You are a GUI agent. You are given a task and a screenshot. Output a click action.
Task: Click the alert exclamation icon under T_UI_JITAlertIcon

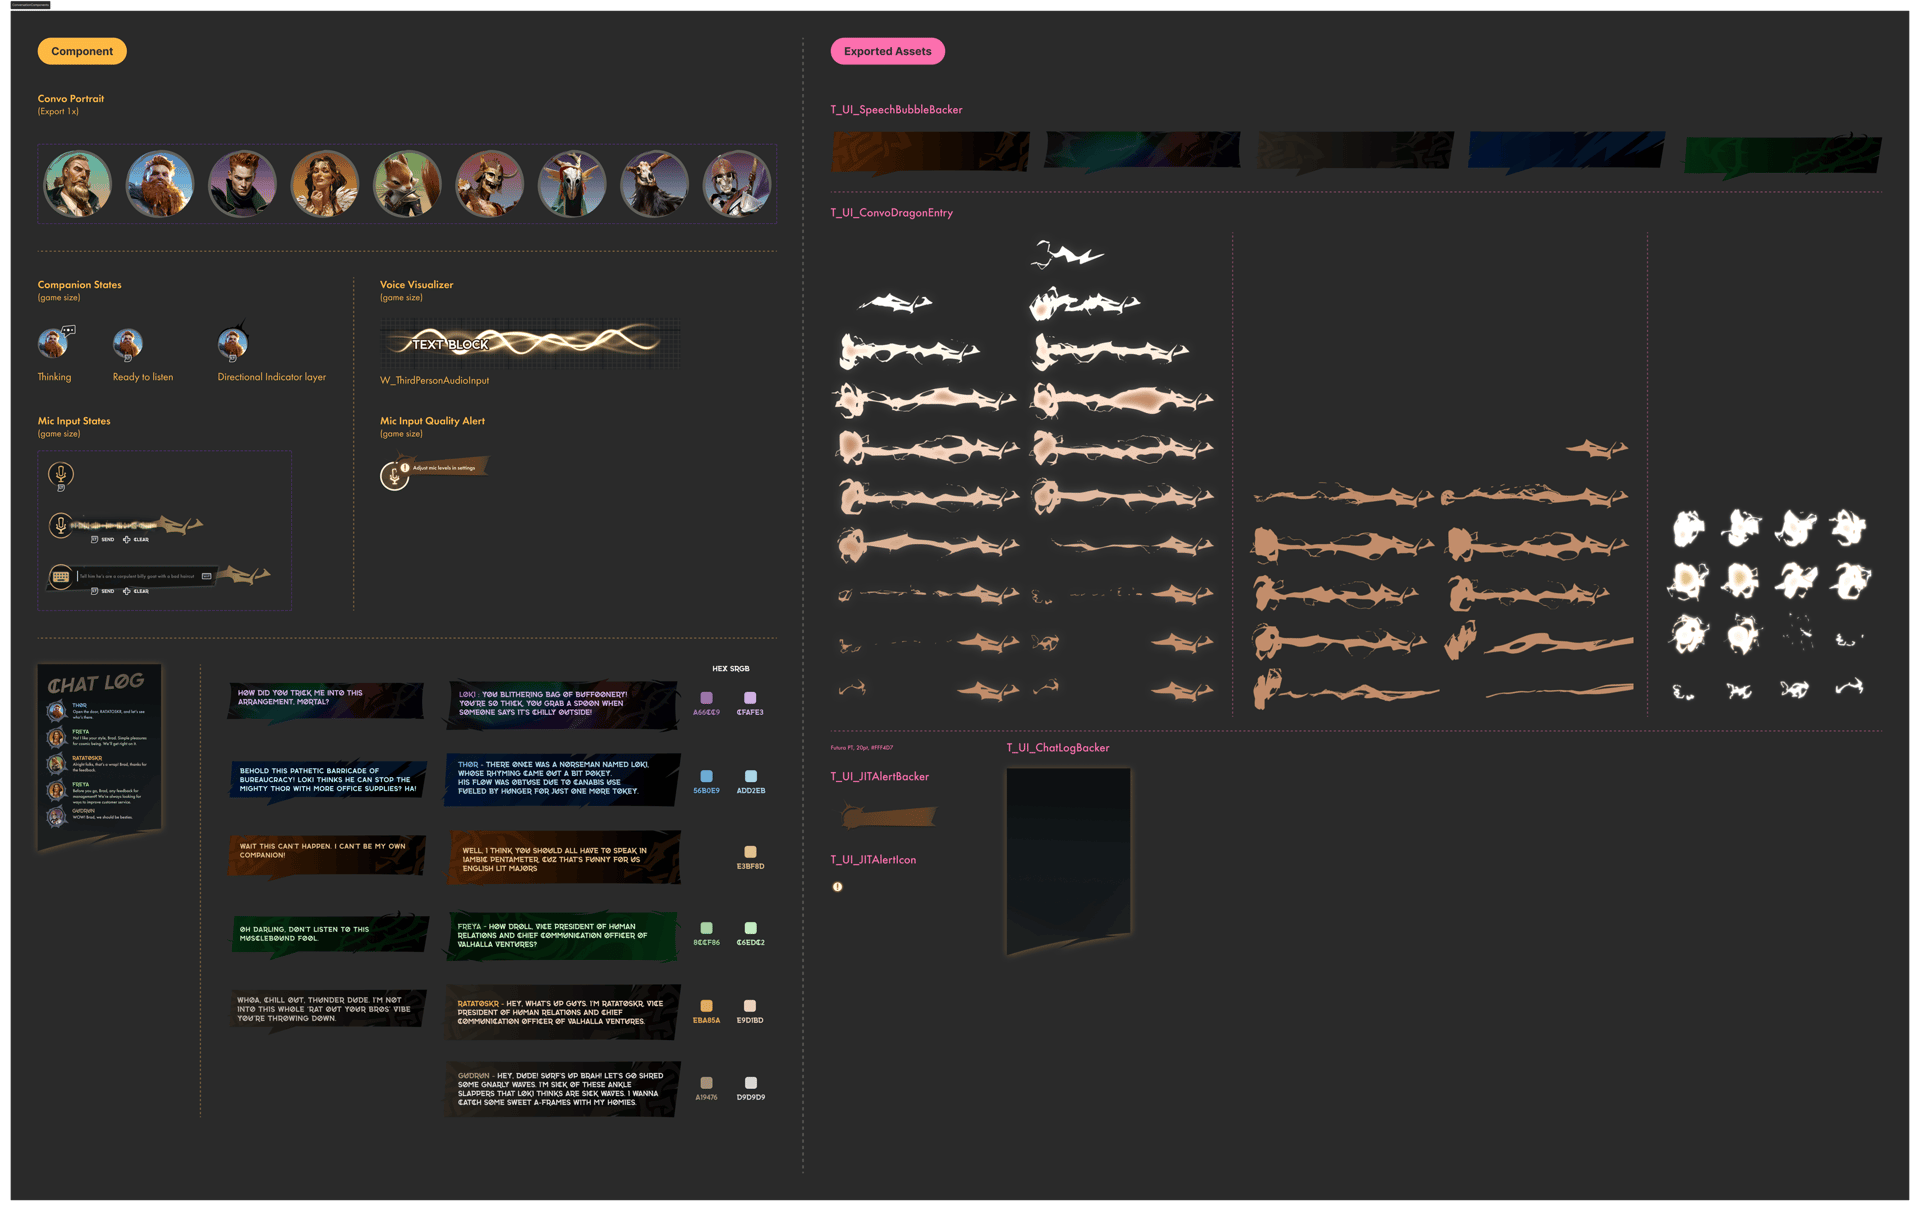(x=838, y=887)
